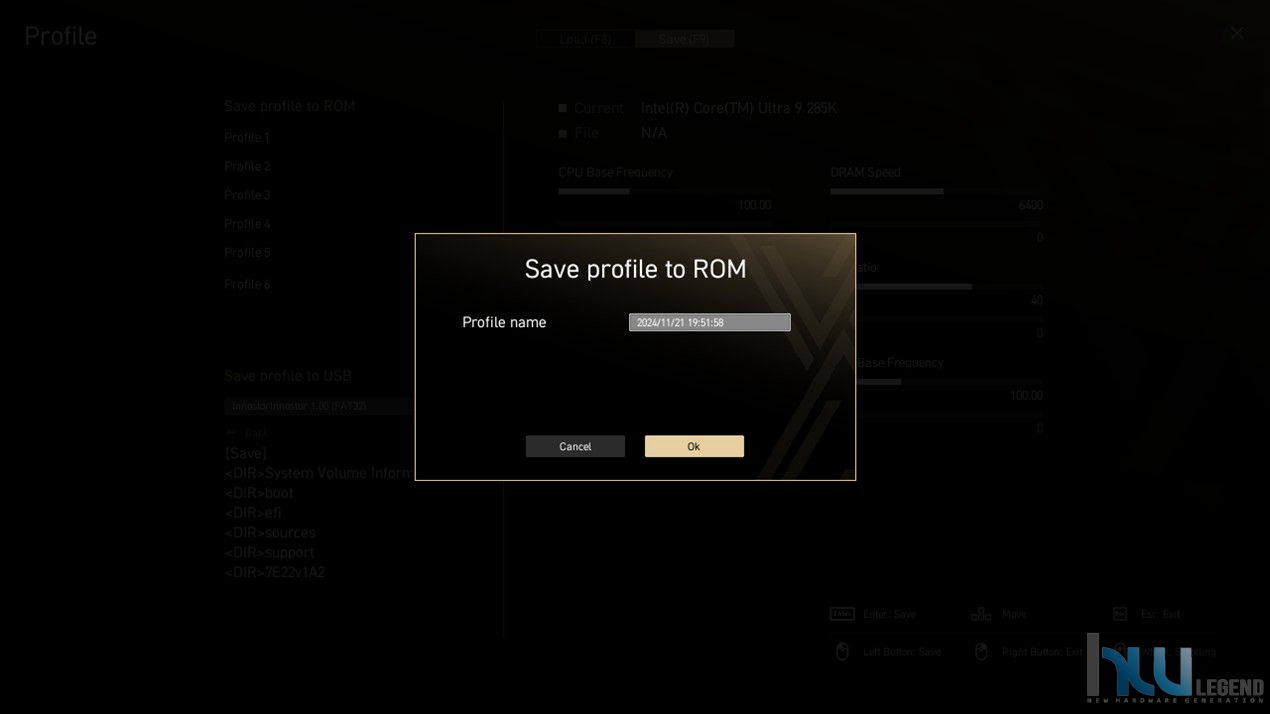
Task: Close the Profile window via X icon
Action: tap(1237, 33)
